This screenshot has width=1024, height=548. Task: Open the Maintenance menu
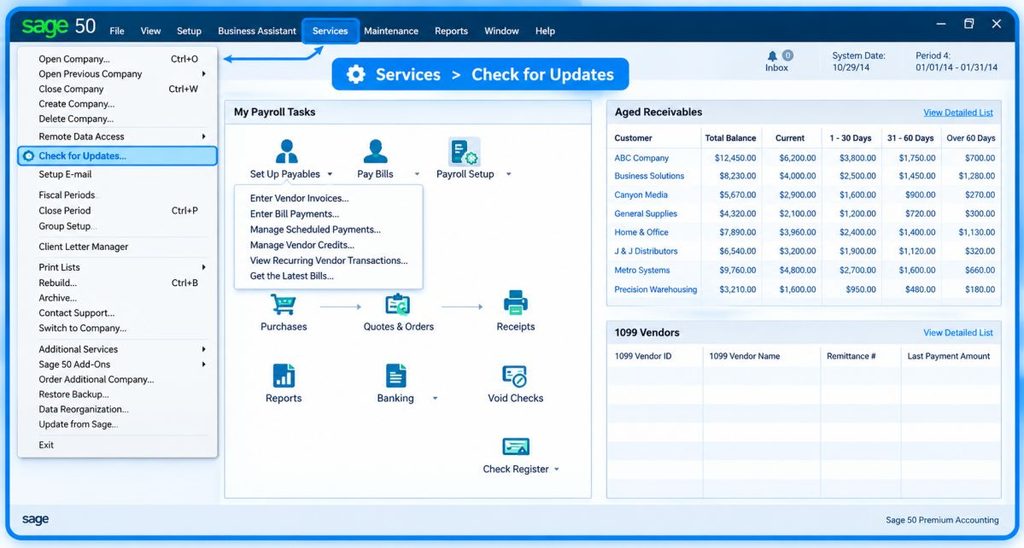[x=391, y=31]
